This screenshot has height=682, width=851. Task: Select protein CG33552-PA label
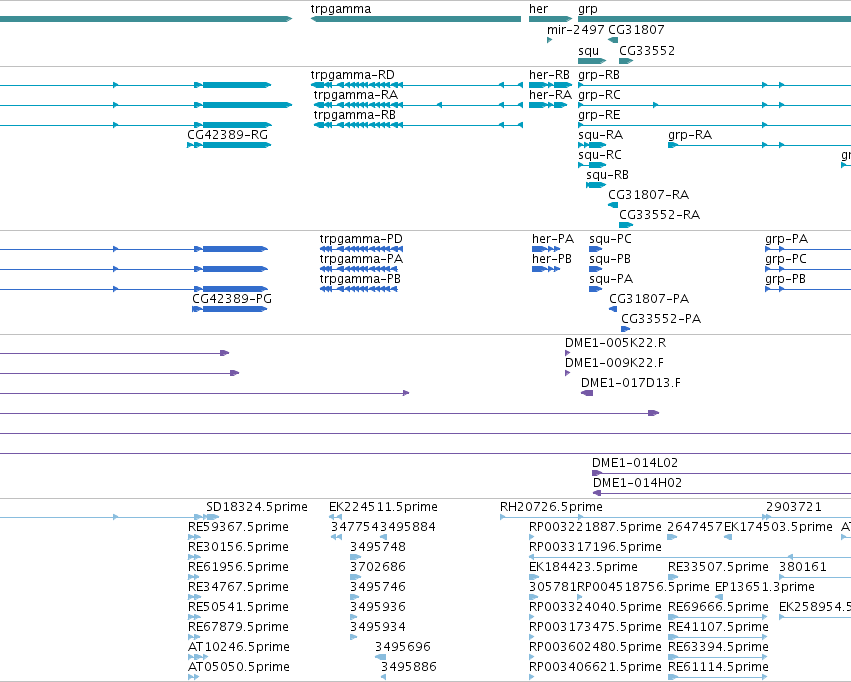[661, 319]
